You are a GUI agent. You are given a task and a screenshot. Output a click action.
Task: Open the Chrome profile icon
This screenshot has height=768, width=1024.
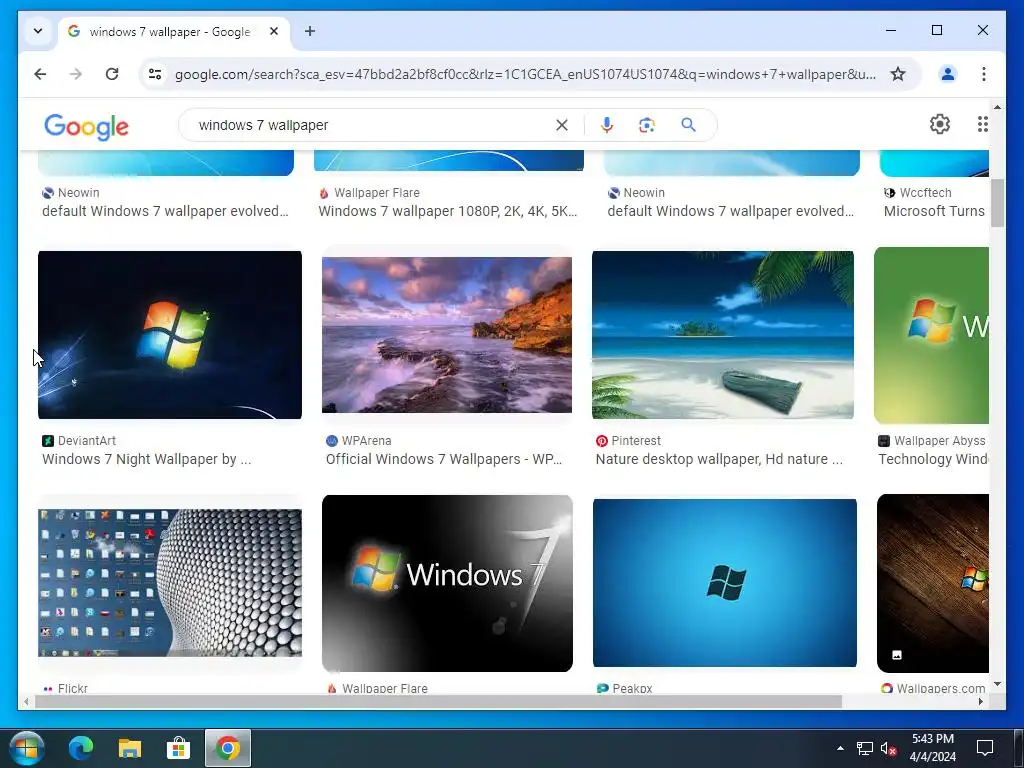coord(948,74)
